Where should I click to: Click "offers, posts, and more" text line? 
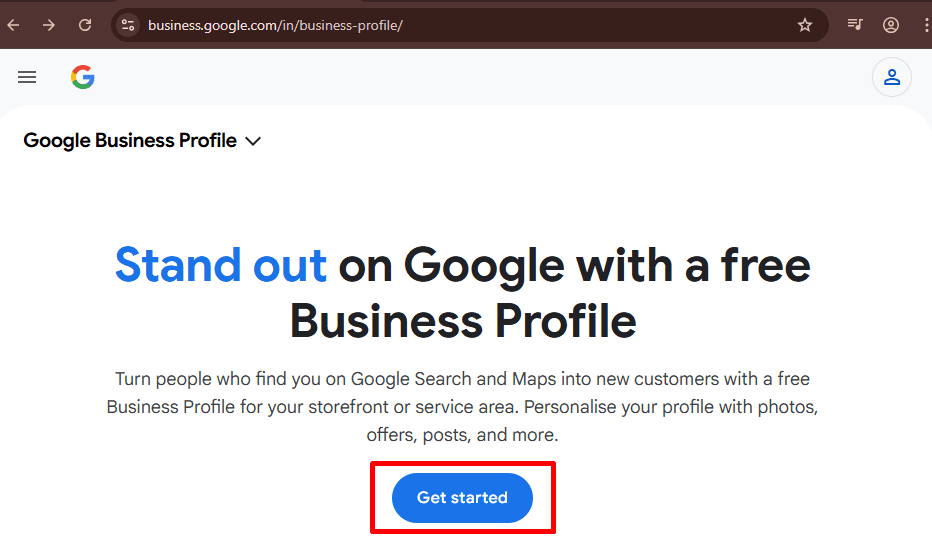462,435
